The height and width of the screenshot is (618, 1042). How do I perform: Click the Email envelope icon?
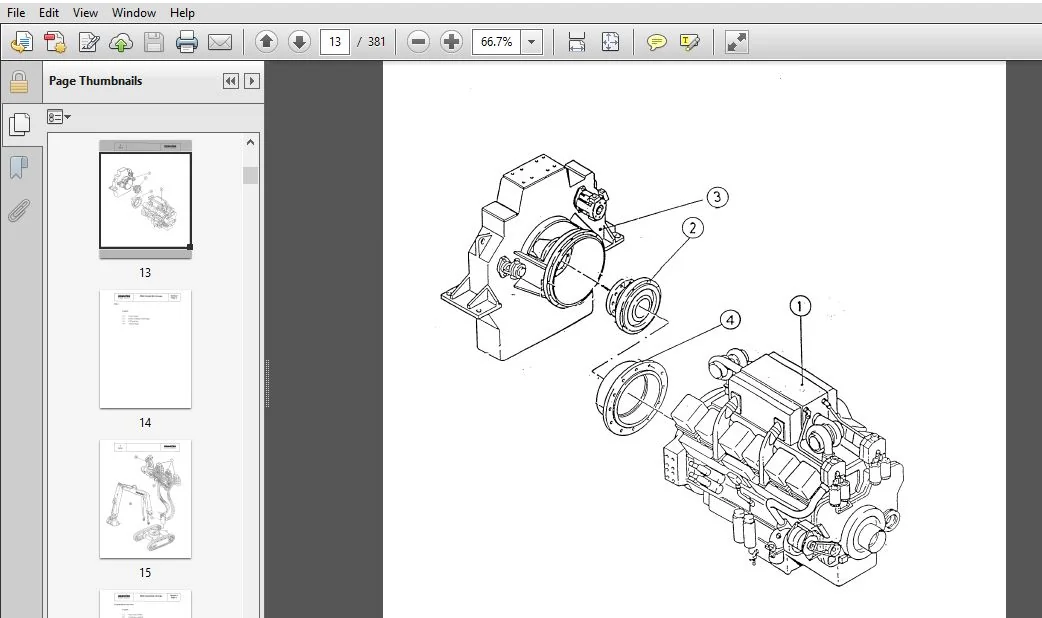click(x=220, y=43)
